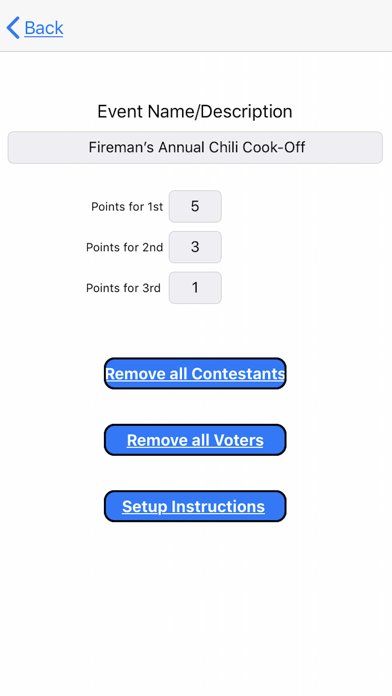Clear all voters with the blue button
392x696 pixels.
195,440
